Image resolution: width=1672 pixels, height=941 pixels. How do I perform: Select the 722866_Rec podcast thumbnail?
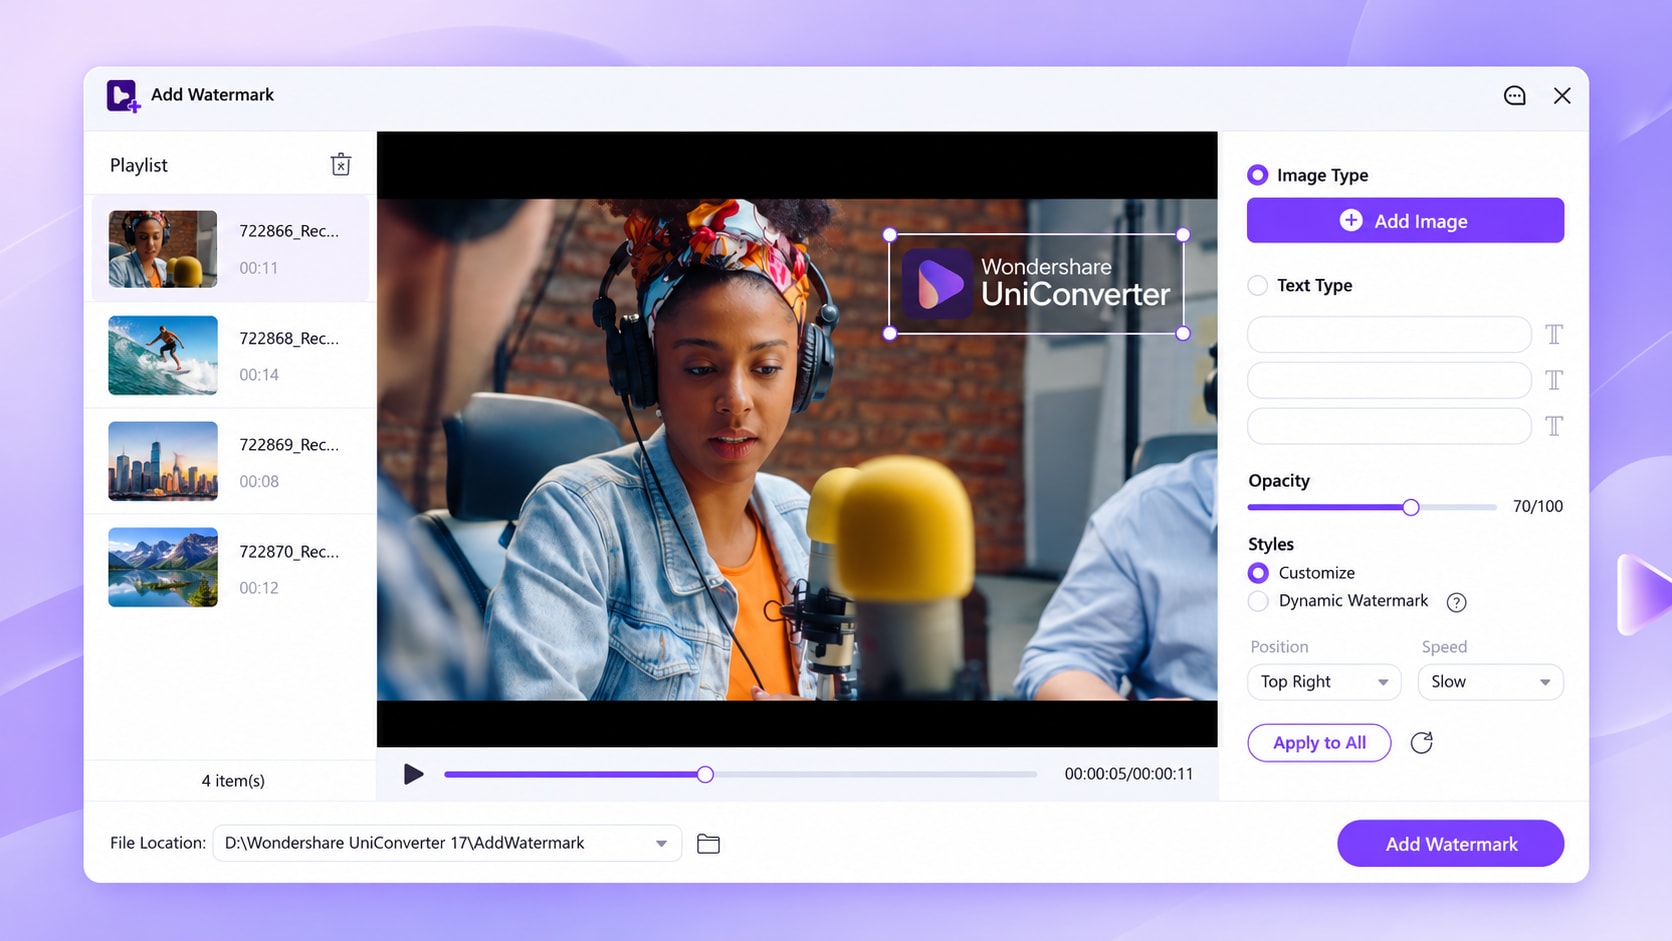pos(163,249)
